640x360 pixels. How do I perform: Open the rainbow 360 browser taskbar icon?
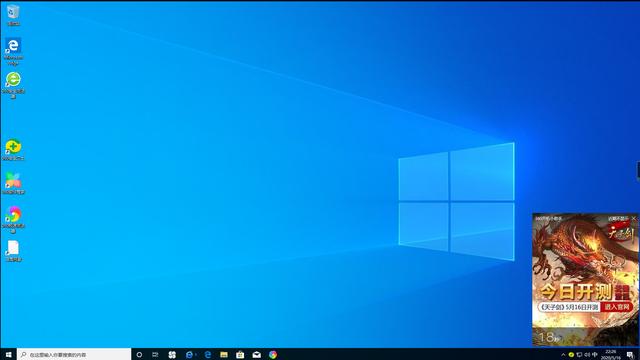pyautogui.click(x=273, y=355)
